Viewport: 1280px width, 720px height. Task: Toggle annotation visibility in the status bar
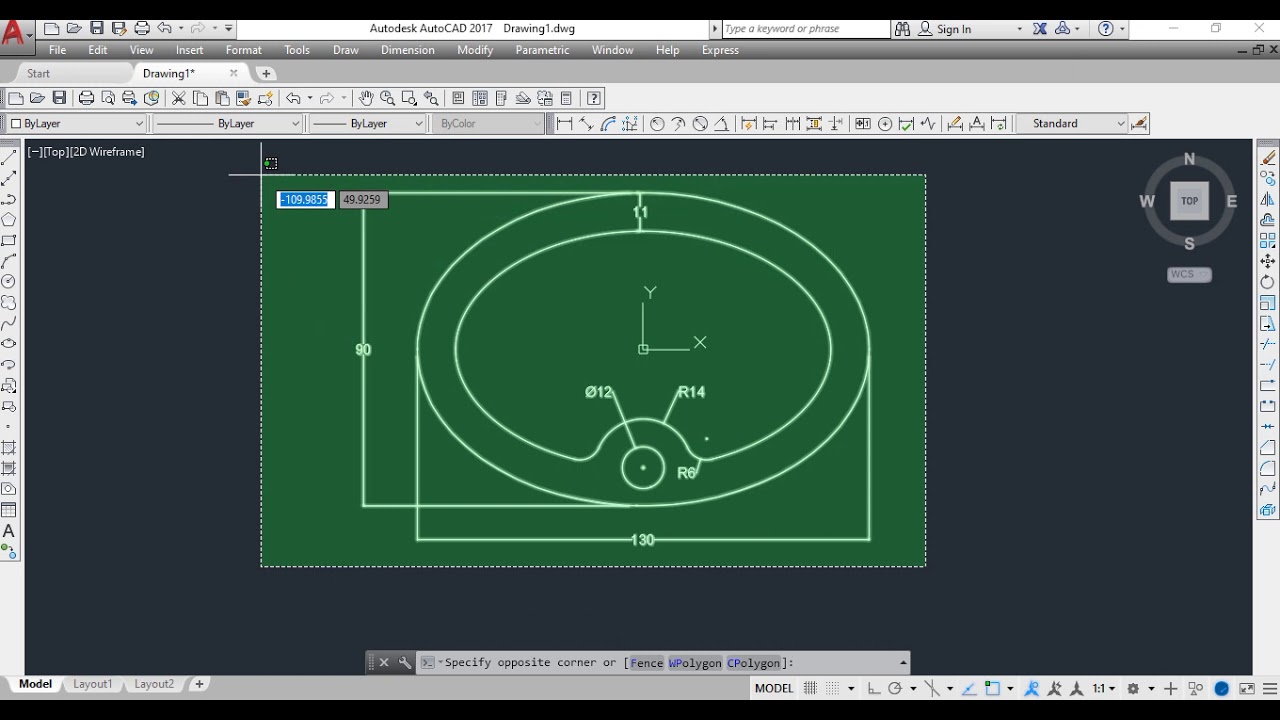[1032, 689]
